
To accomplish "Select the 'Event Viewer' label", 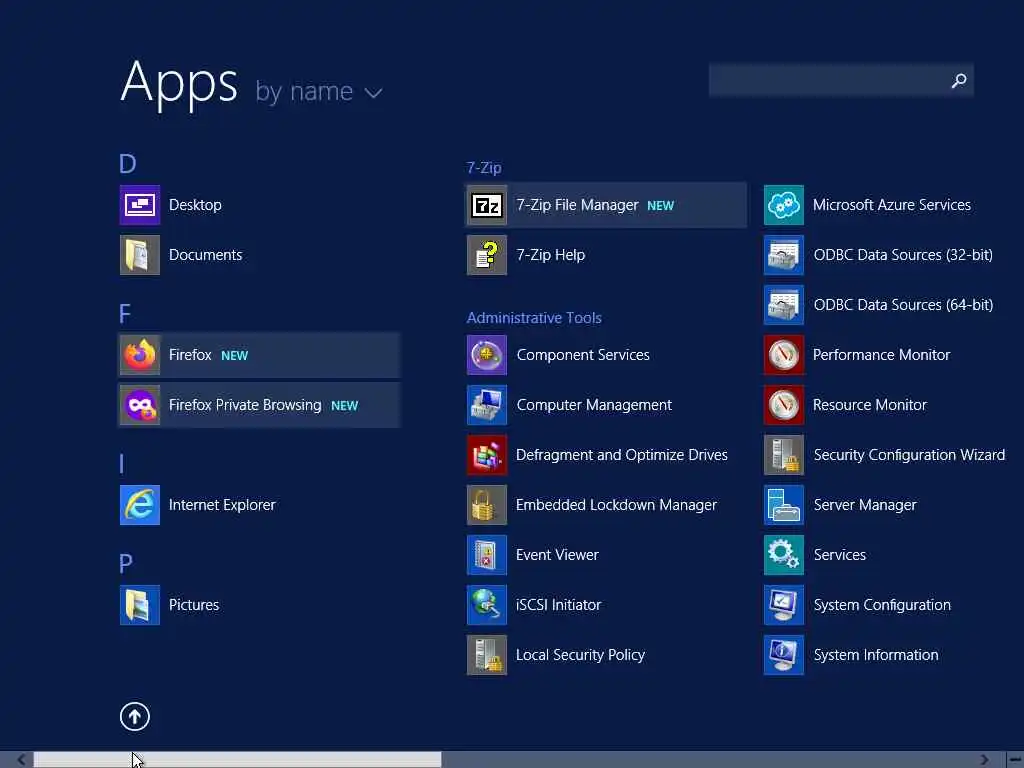I will pyautogui.click(x=557, y=555).
